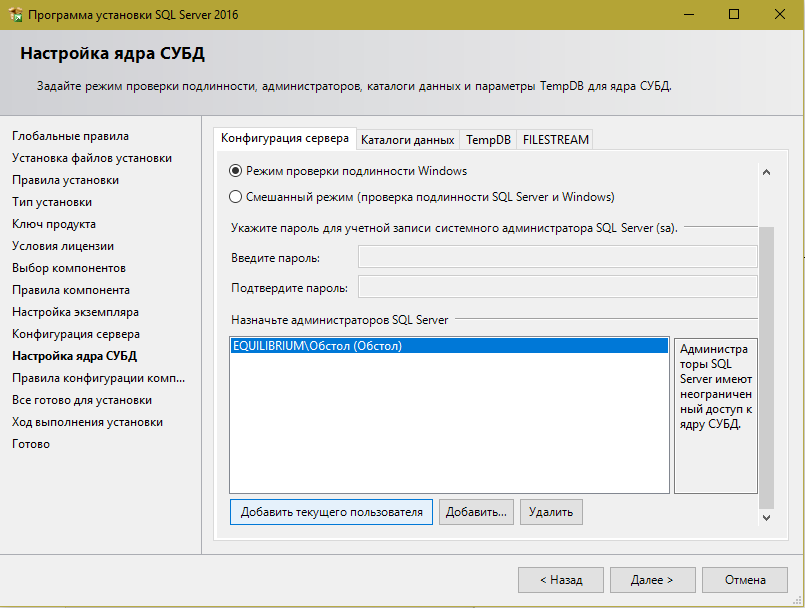The height and width of the screenshot is (608, 805).
Task: Go back with the Назад button
Action: tap(561, 580)
